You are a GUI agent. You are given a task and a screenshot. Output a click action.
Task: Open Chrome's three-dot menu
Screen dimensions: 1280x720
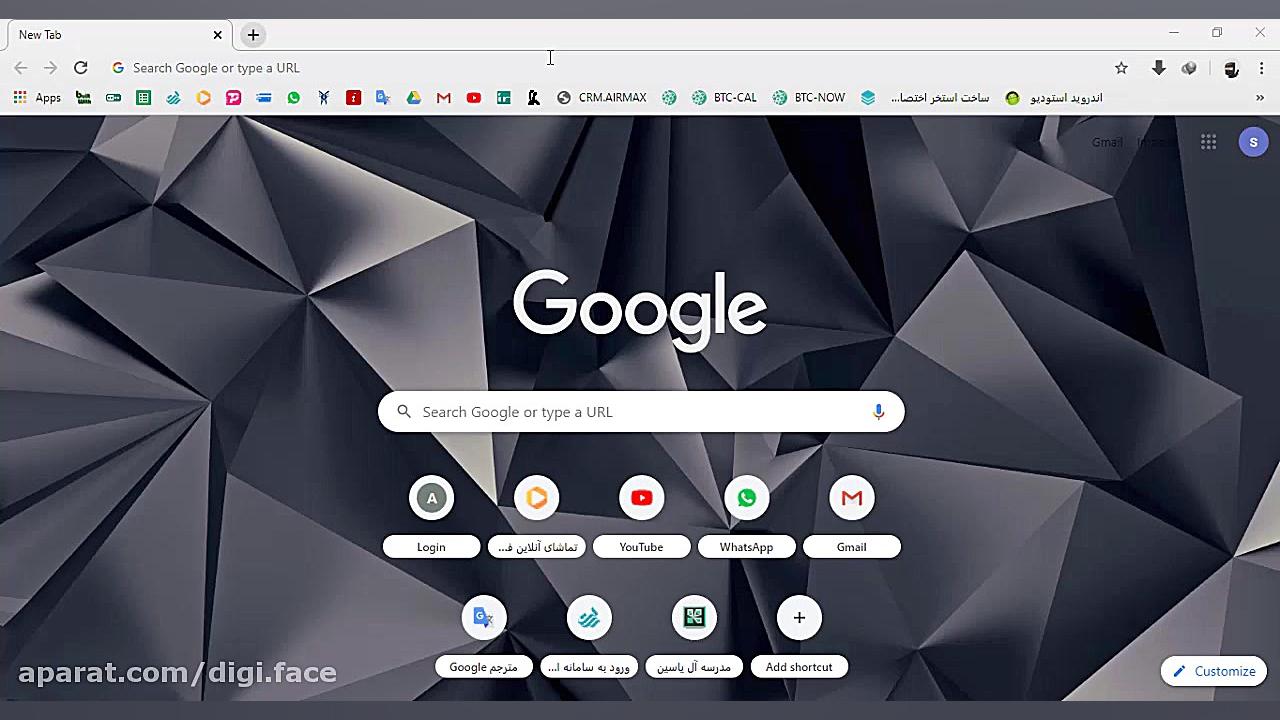[1262, 68]
